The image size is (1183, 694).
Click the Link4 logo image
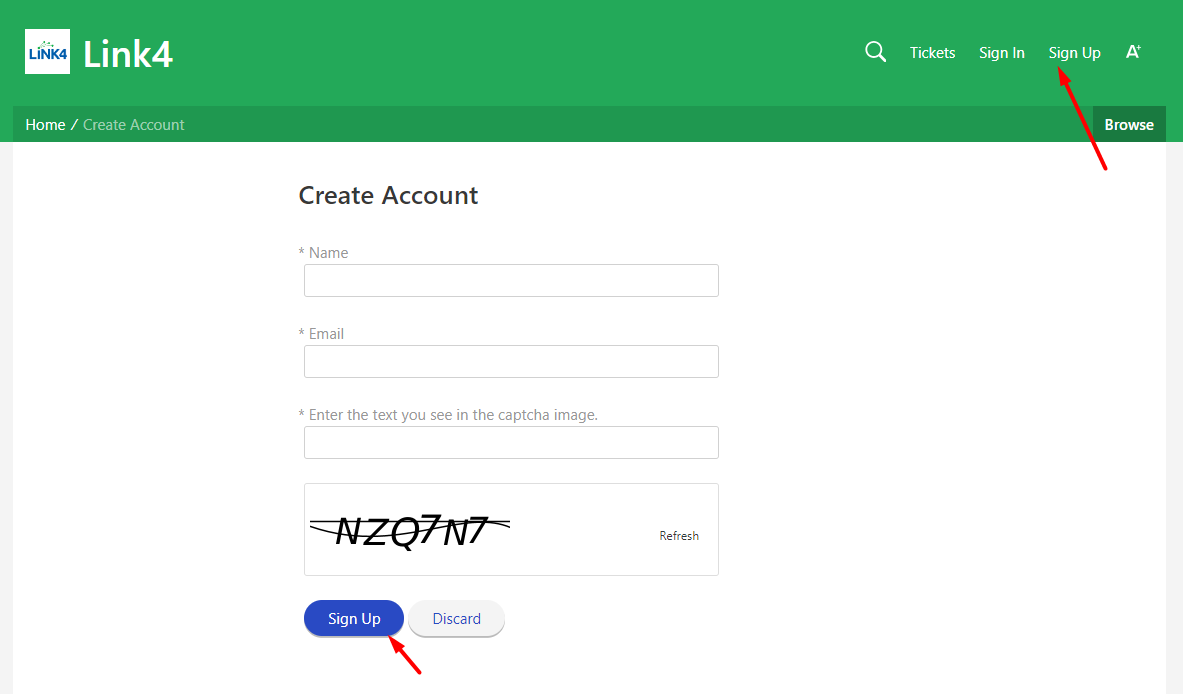click(x=47, y=52)
